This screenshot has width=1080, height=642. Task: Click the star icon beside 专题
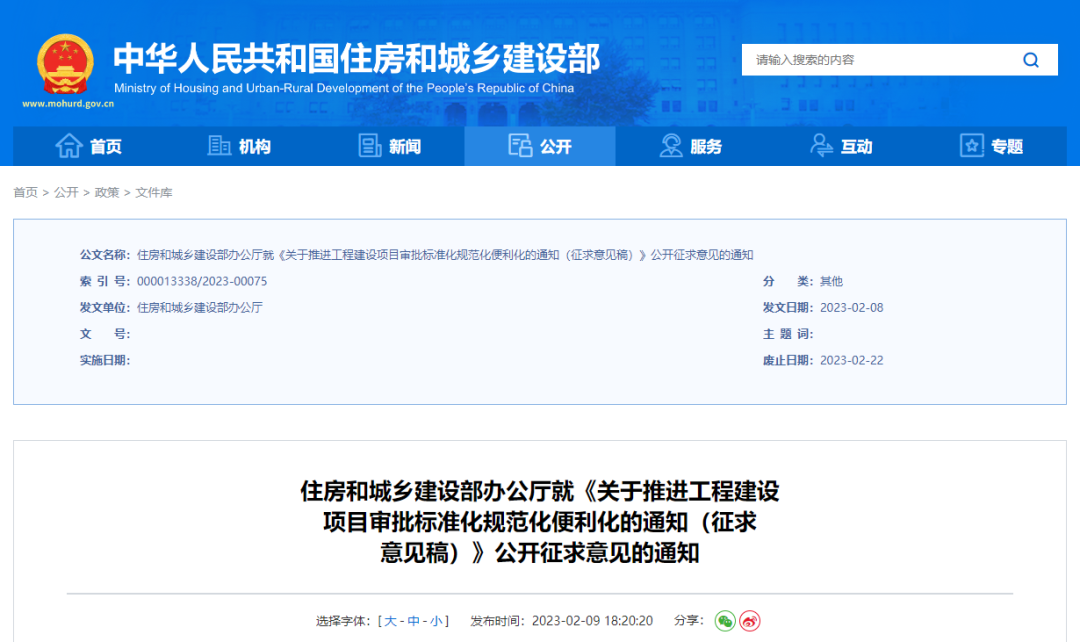coord(971,146)
